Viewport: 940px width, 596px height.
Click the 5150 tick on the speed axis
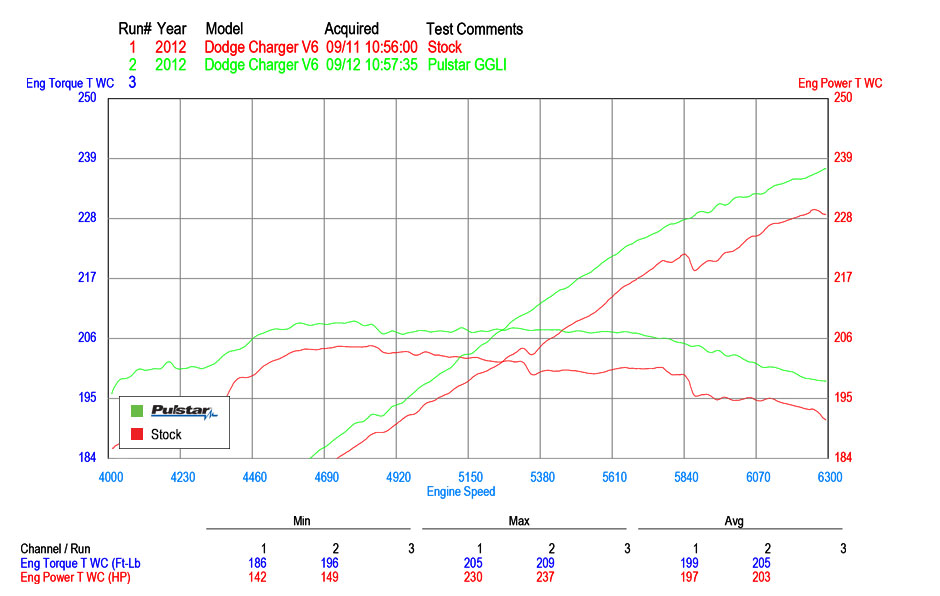470,477
